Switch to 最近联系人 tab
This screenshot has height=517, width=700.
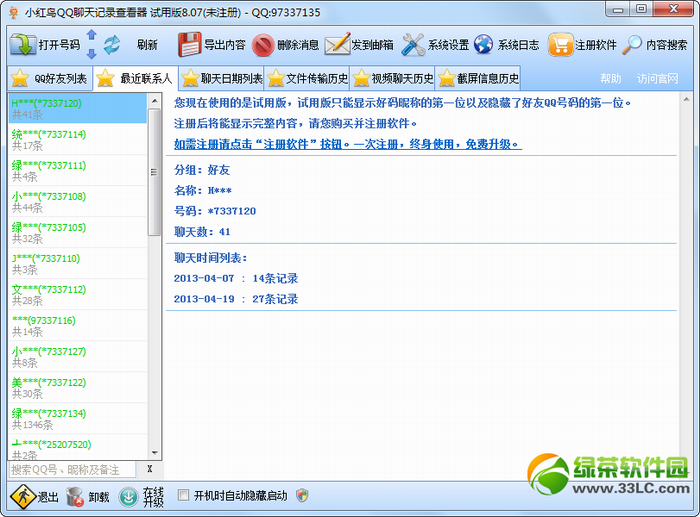[x=136, y=79]
